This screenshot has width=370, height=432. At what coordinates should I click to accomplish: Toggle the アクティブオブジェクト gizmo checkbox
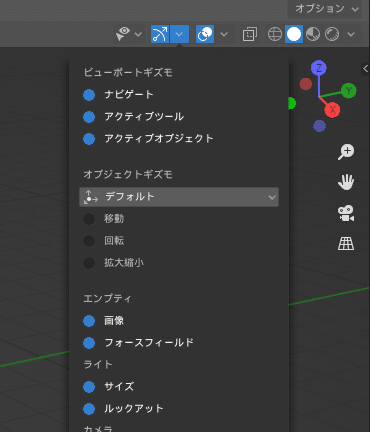click(89, 139)
